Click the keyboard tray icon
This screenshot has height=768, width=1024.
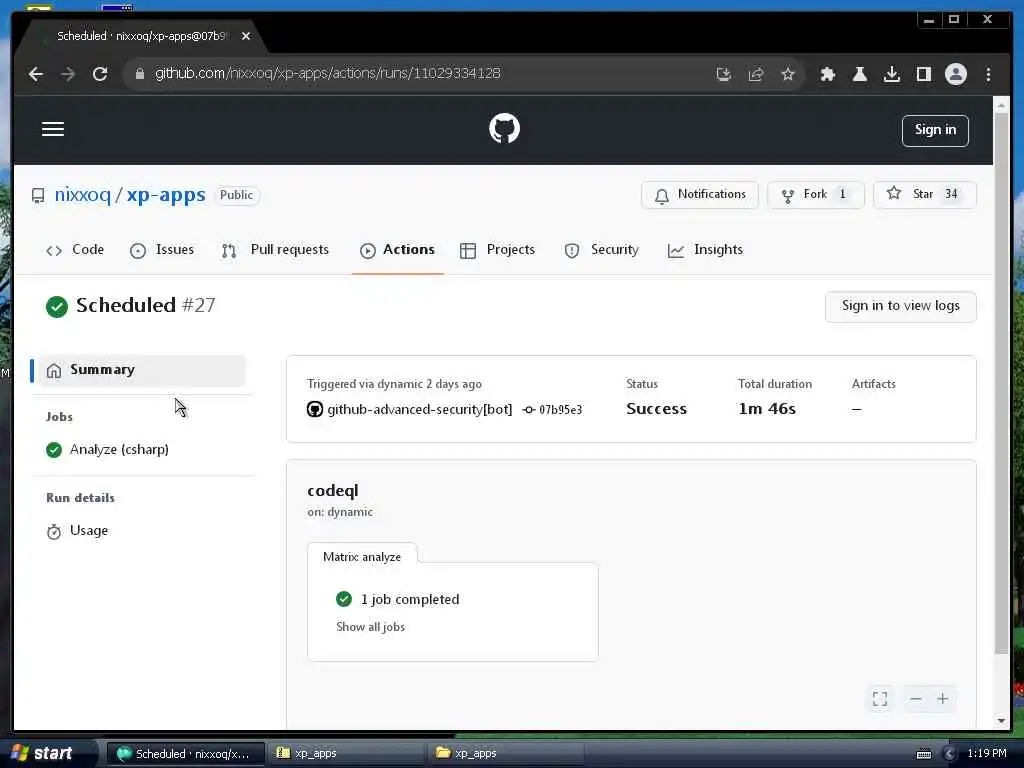923,754
